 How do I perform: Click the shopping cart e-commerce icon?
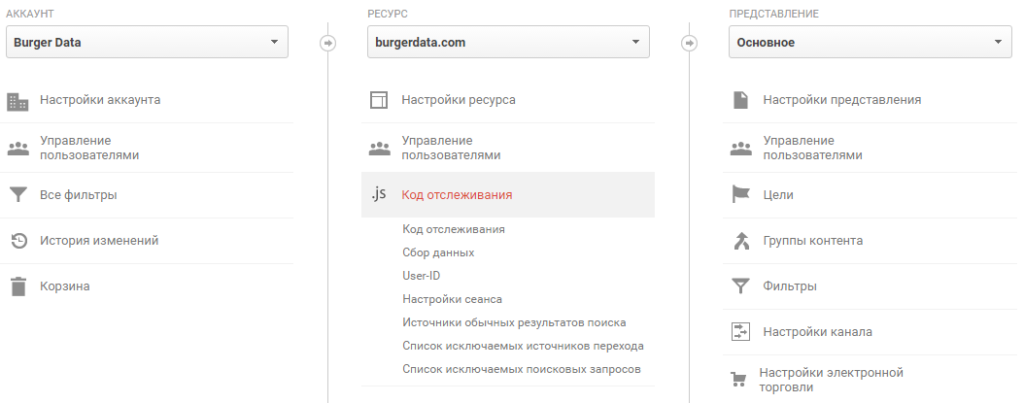click(x=740, y=379)
